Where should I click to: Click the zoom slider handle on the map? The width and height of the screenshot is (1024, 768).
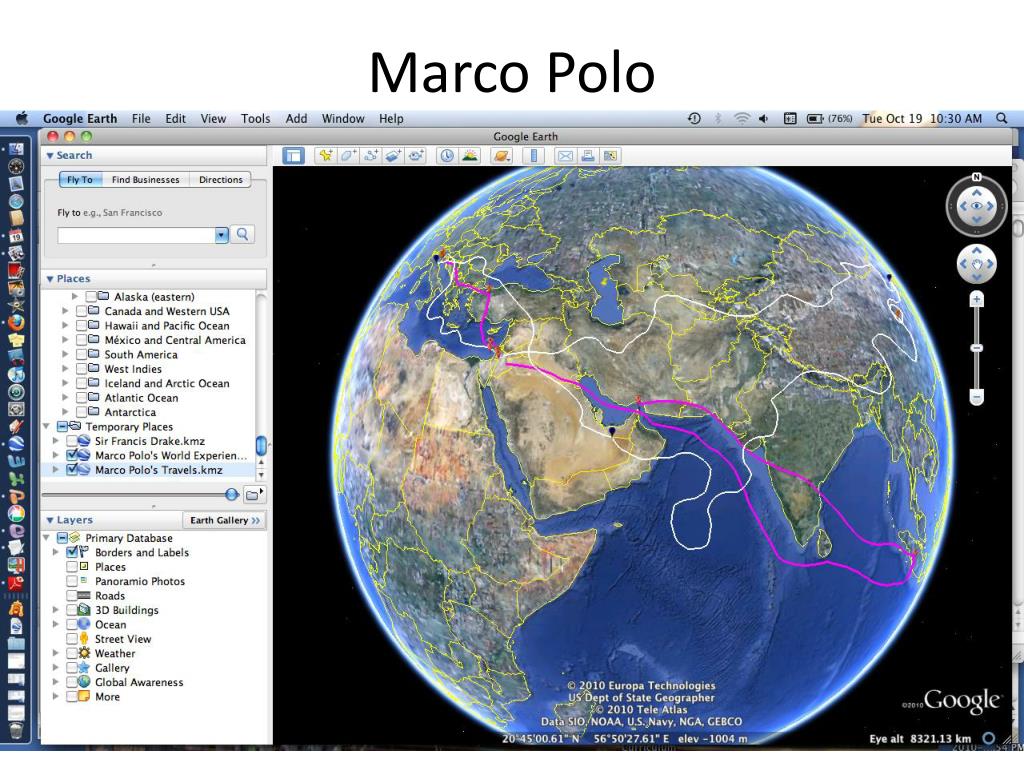click(x=976, y=348)
